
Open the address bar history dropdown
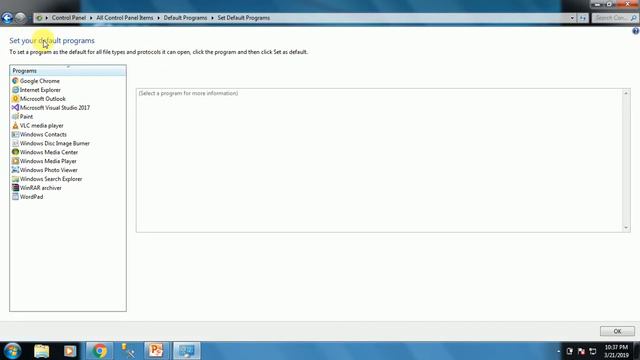tap(572, 18)
